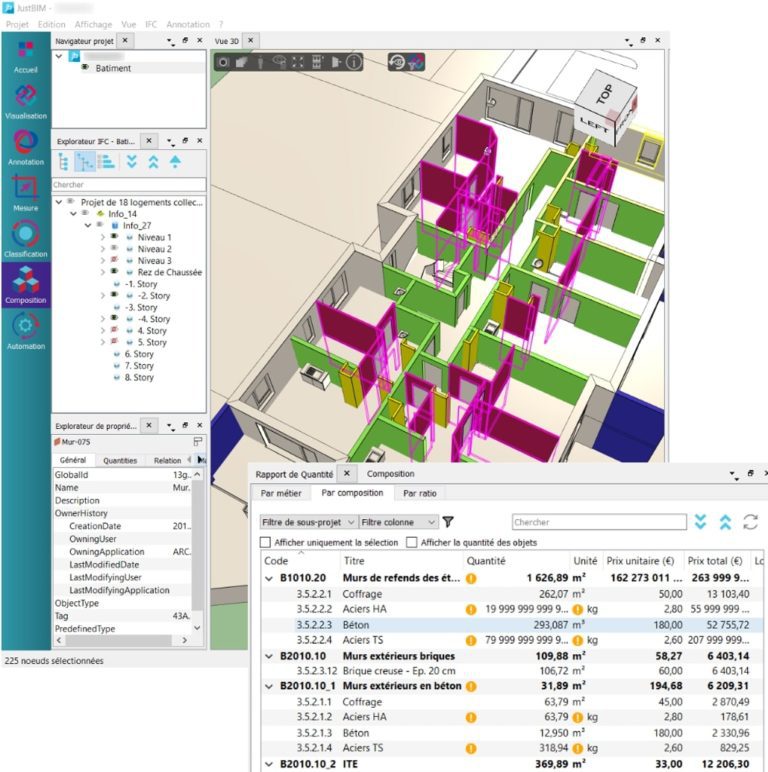Click the filter funnel icon in report

(x=448, y=521)
